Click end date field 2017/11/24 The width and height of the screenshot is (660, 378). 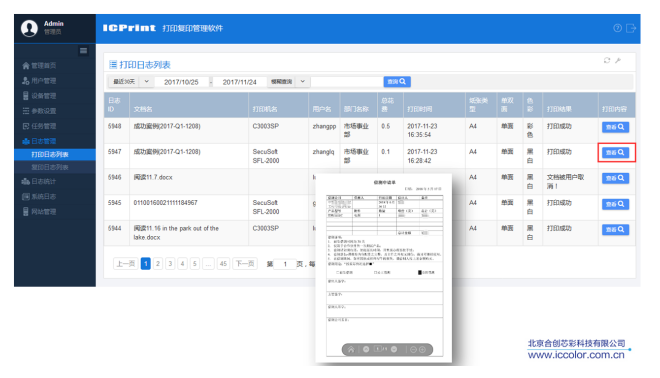[240, 82]
